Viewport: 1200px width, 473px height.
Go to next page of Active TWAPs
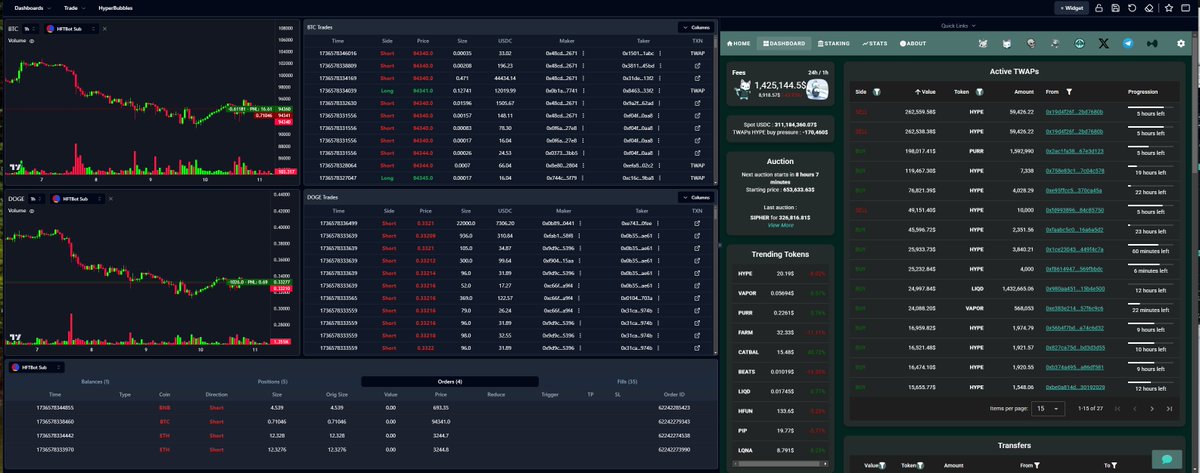tap(1153, 408)
